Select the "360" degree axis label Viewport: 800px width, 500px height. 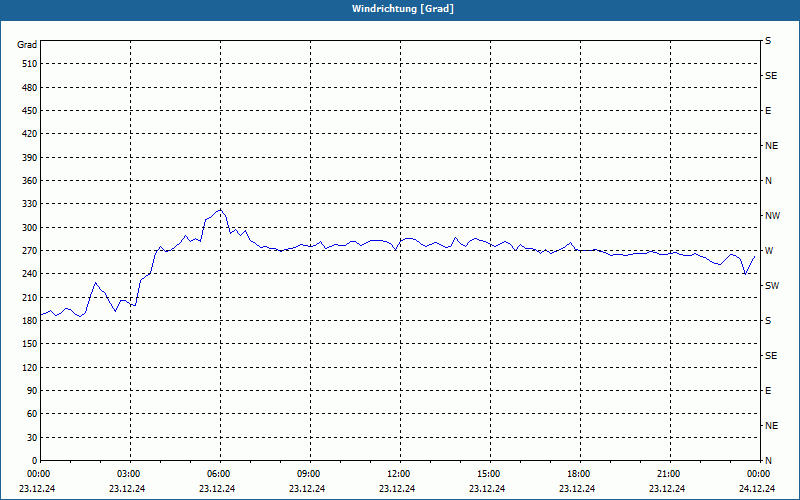click(x=30, y=181)
